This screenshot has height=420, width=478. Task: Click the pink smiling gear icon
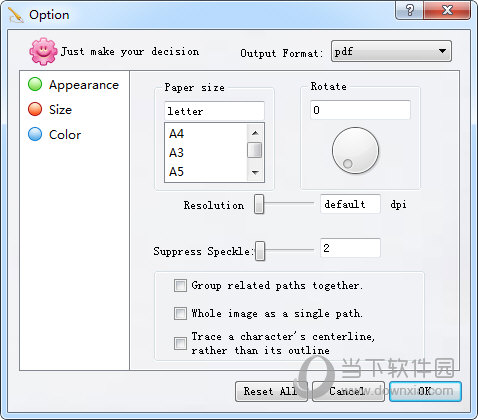tap(43, 51)
